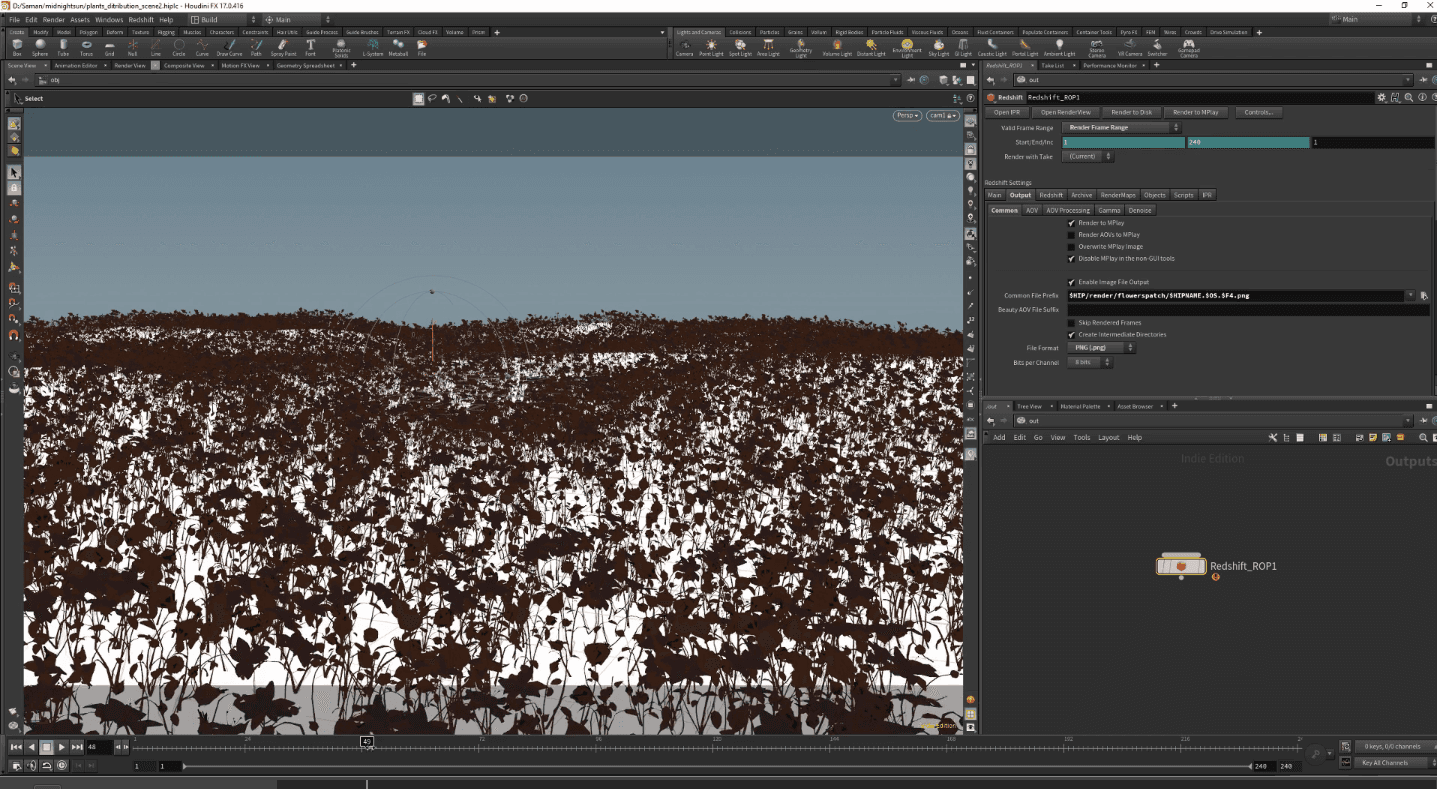The height and width of the screenshot is (789, 1437).
Task: Click the Torus shelf tool
Action: click(x=87, y=46)
